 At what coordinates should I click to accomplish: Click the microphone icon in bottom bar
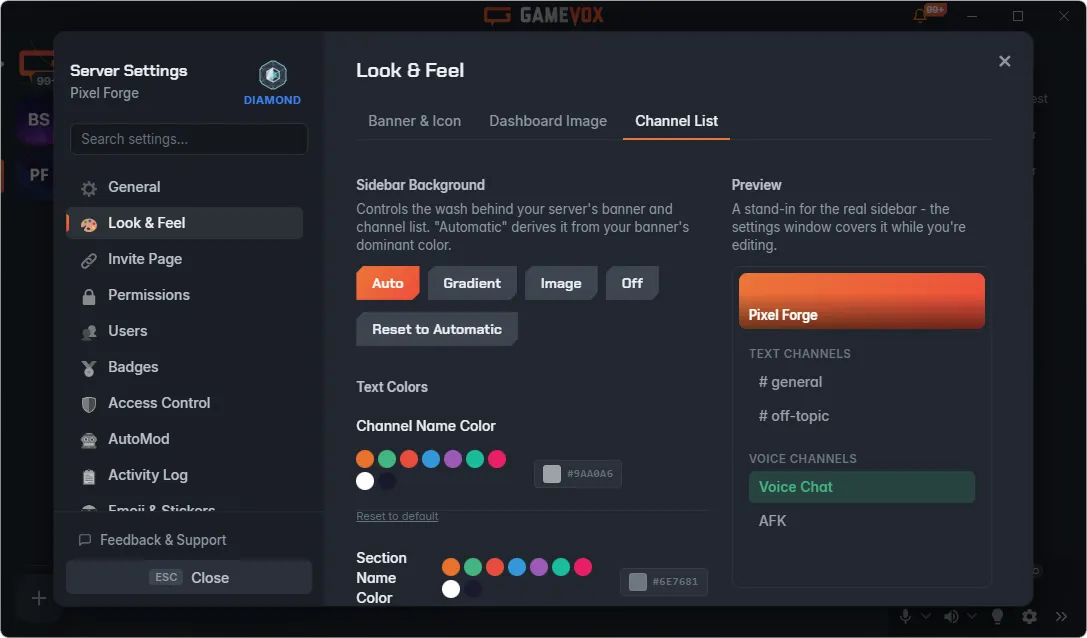coord(905,616)
